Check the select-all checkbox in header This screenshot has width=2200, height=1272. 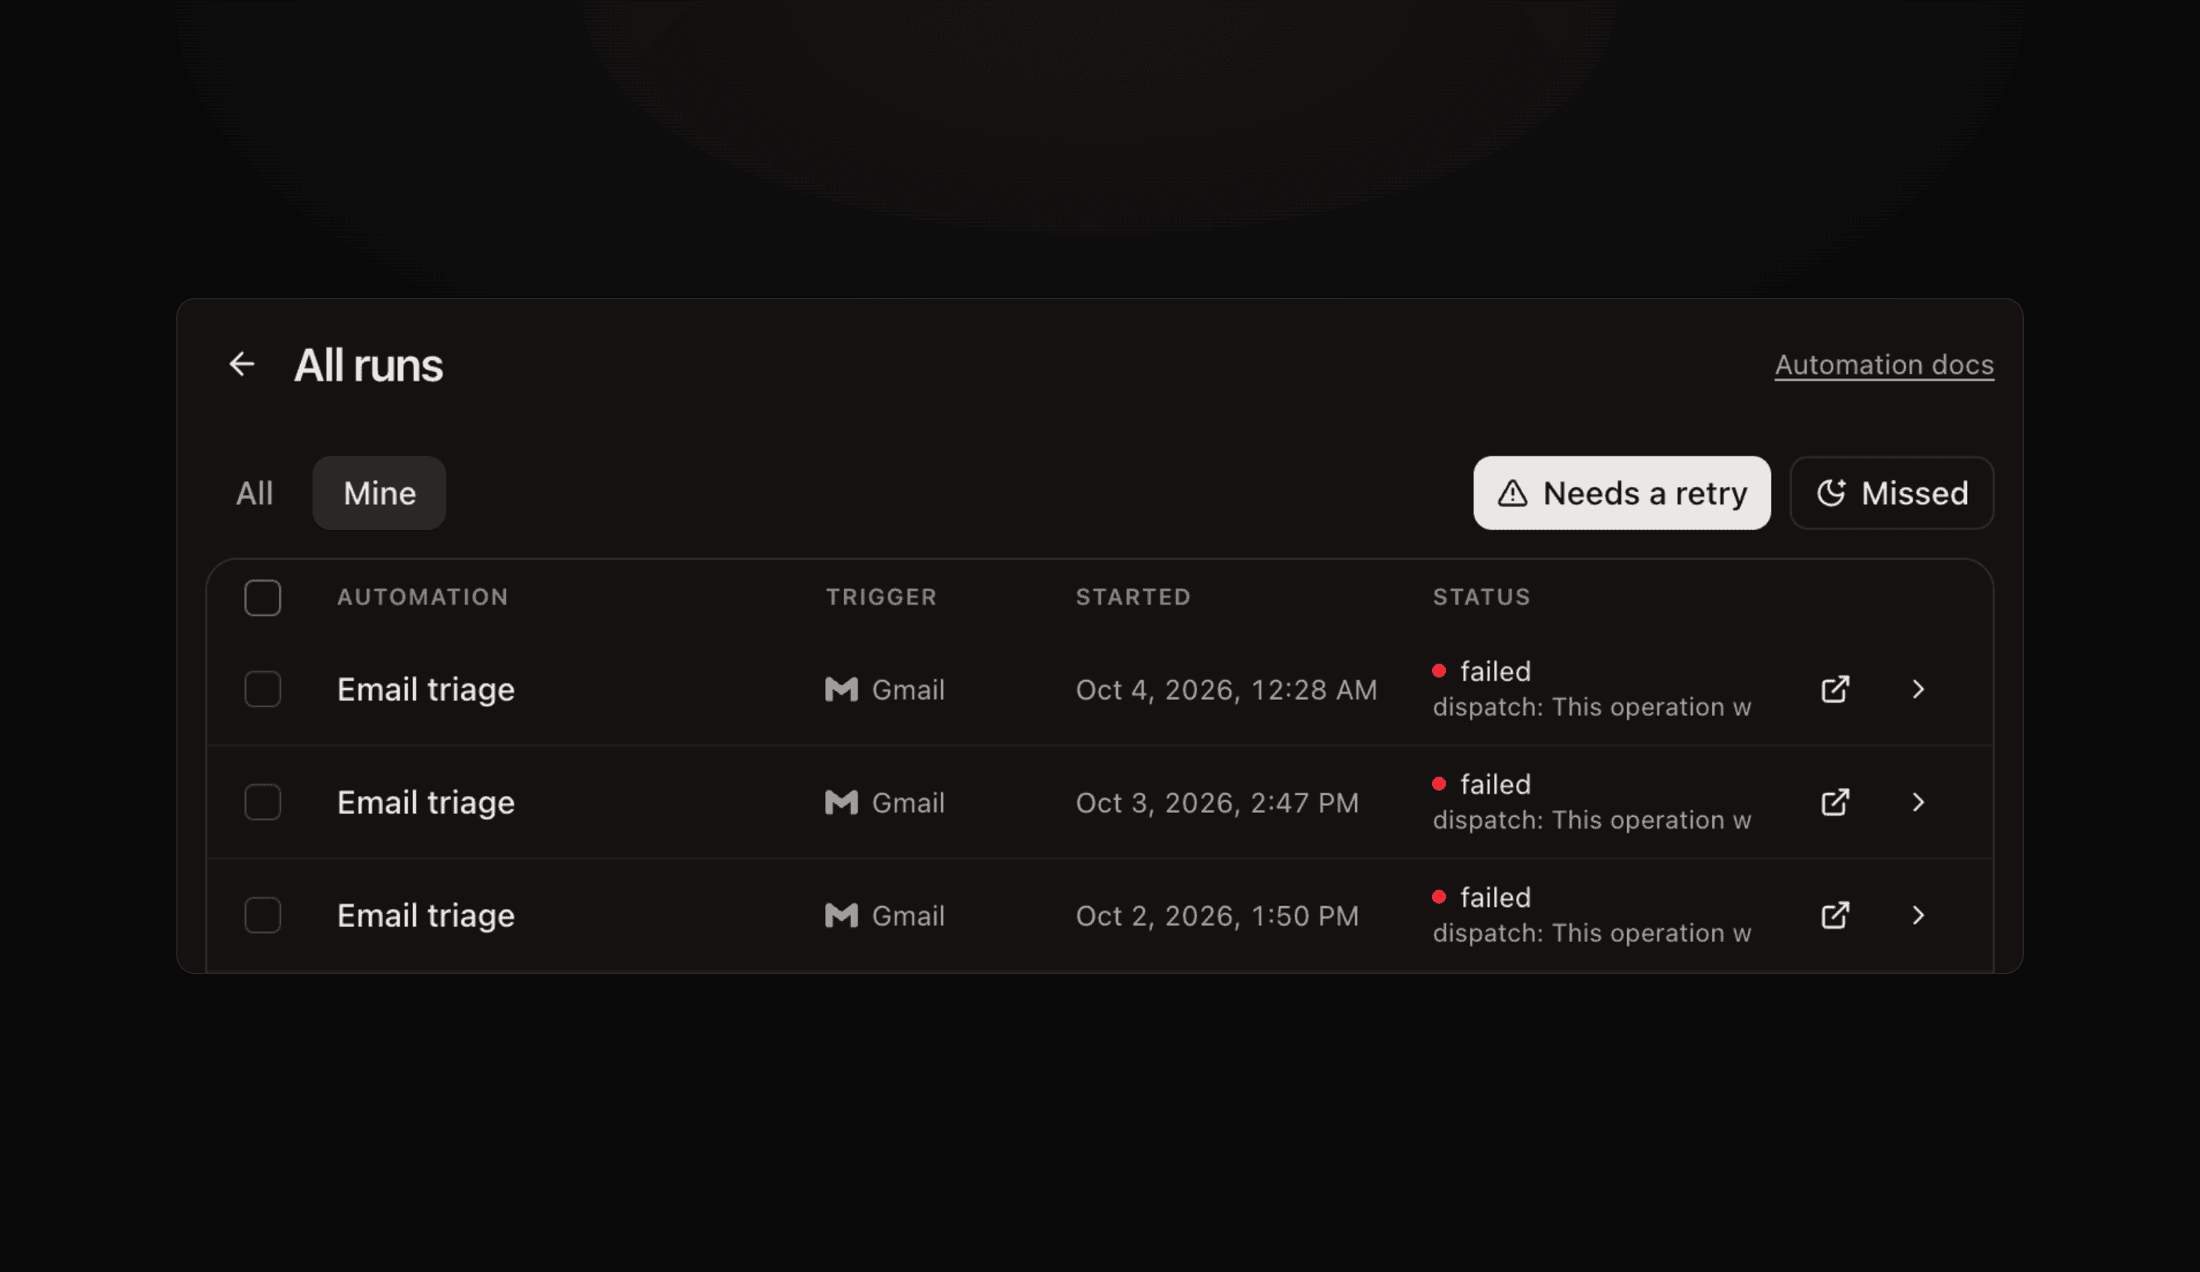coord(263,598)
